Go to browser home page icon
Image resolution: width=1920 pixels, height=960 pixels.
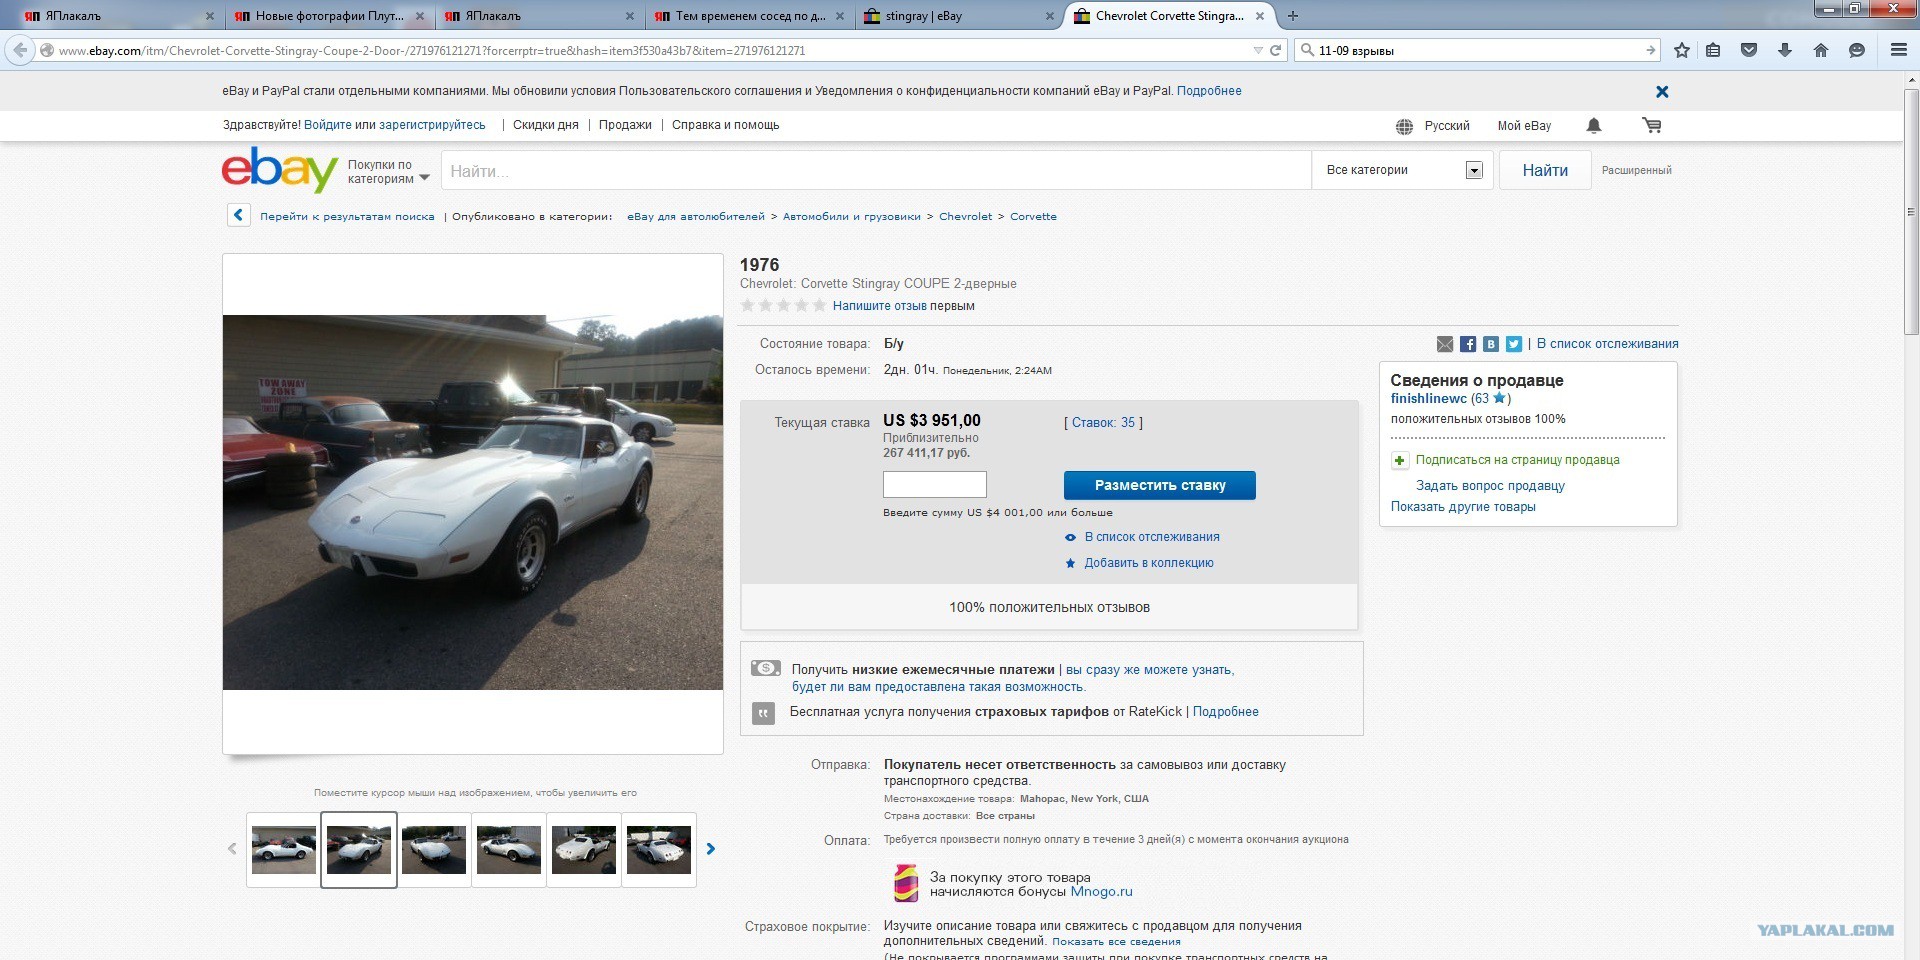1821,50
